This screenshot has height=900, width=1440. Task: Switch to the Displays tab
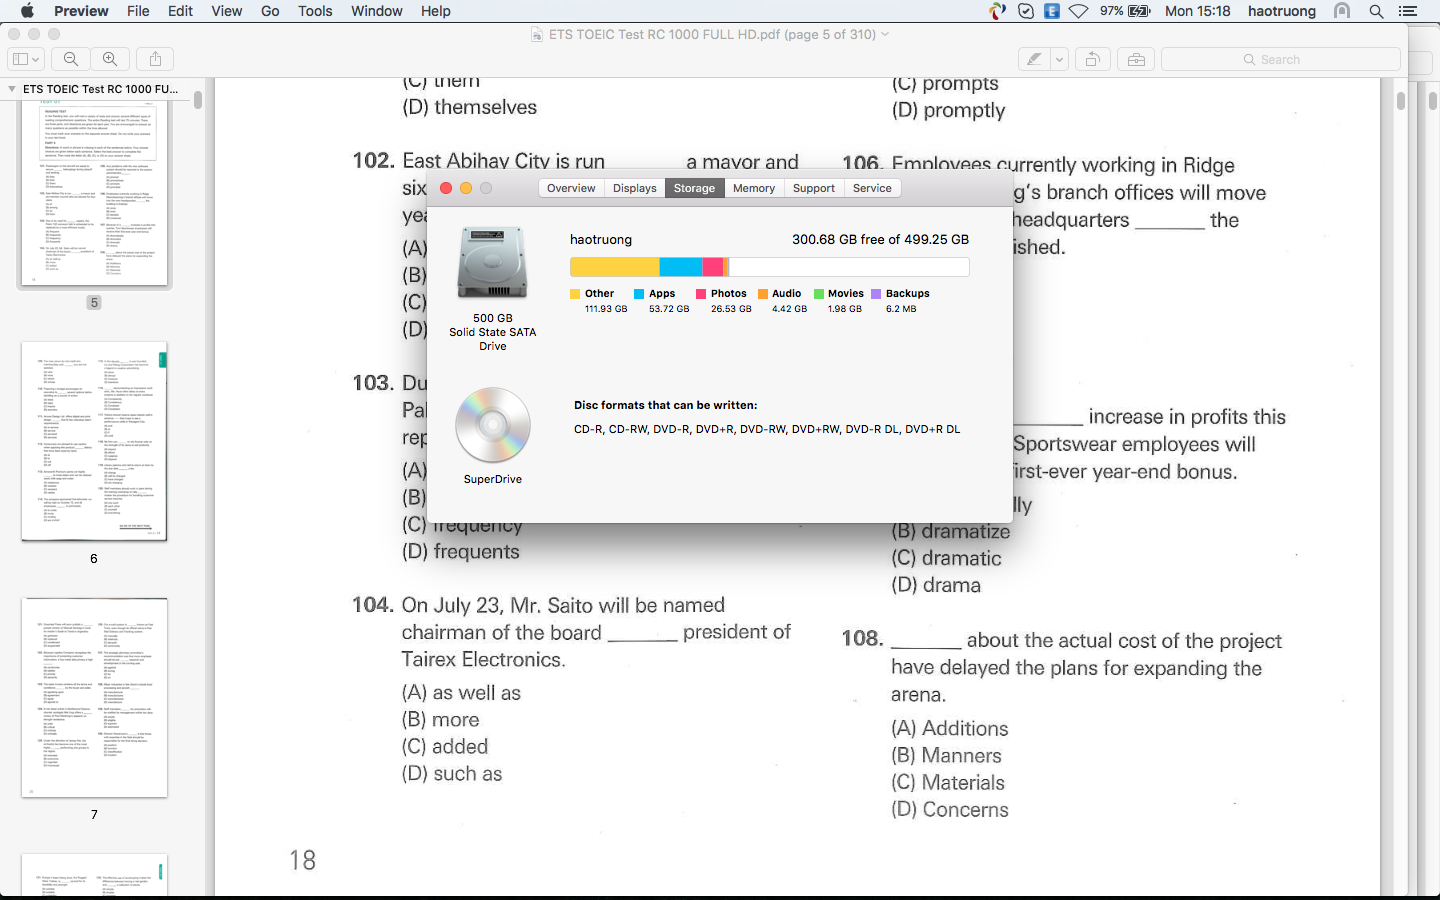point(635,188)
